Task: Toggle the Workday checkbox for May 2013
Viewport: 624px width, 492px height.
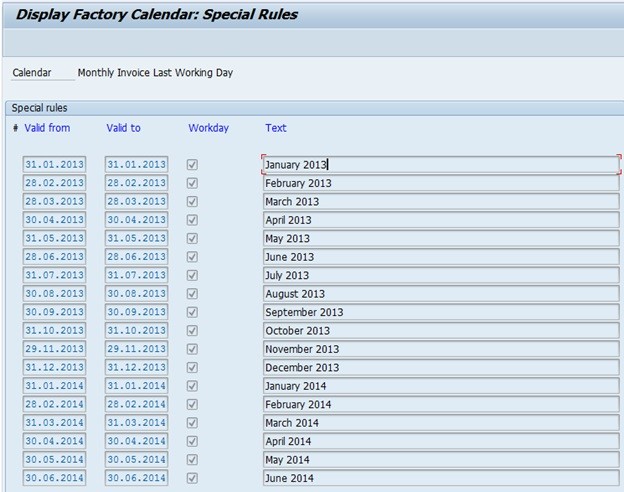Action: click(192, 238)
